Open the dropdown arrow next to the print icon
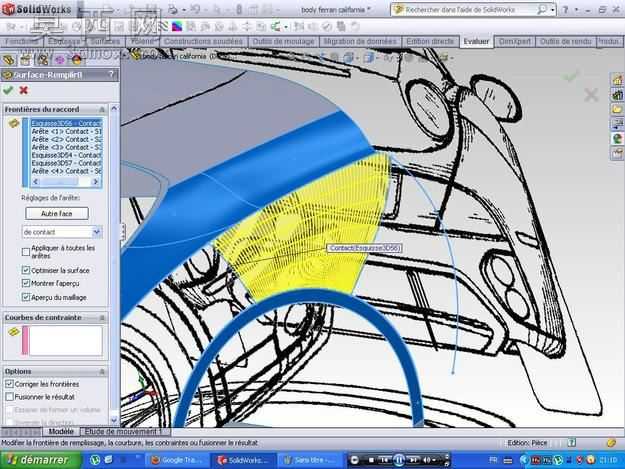The width and height of the screenshot is (625, 469). click(184, 10)
